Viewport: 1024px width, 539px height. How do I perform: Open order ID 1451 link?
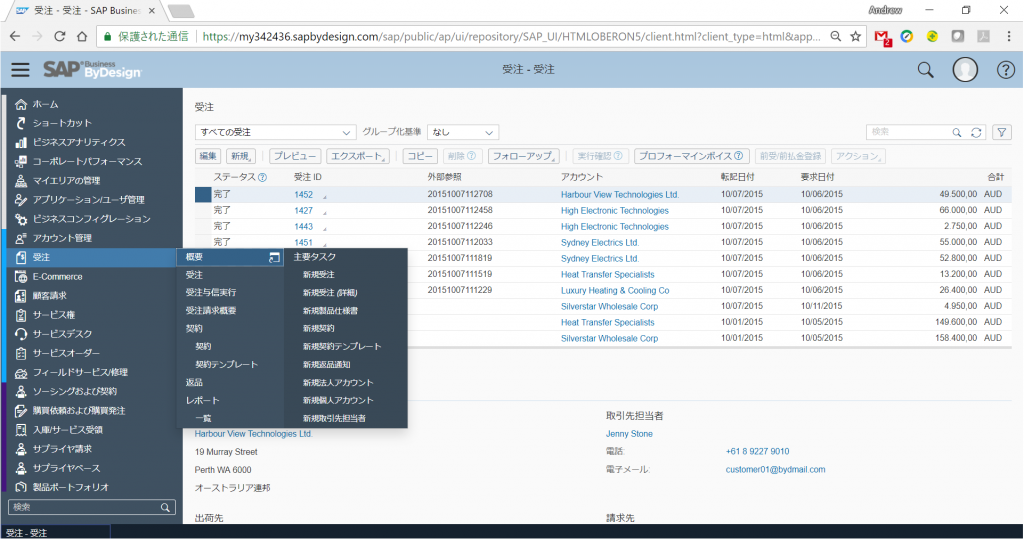pyautogui.click(x=303, y=242)
